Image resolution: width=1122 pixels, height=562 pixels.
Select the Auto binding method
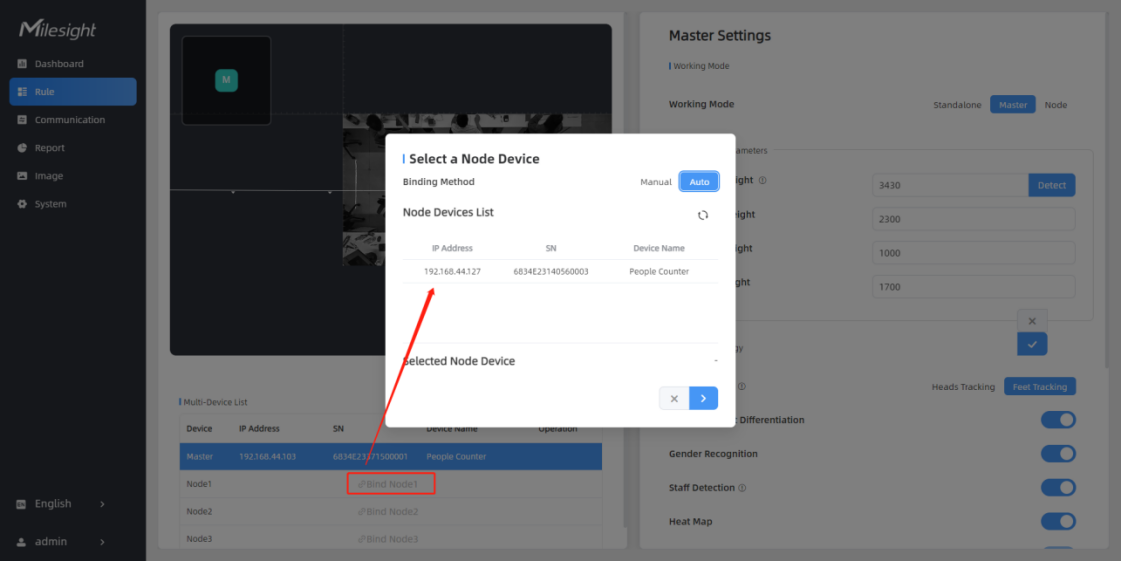699,182
